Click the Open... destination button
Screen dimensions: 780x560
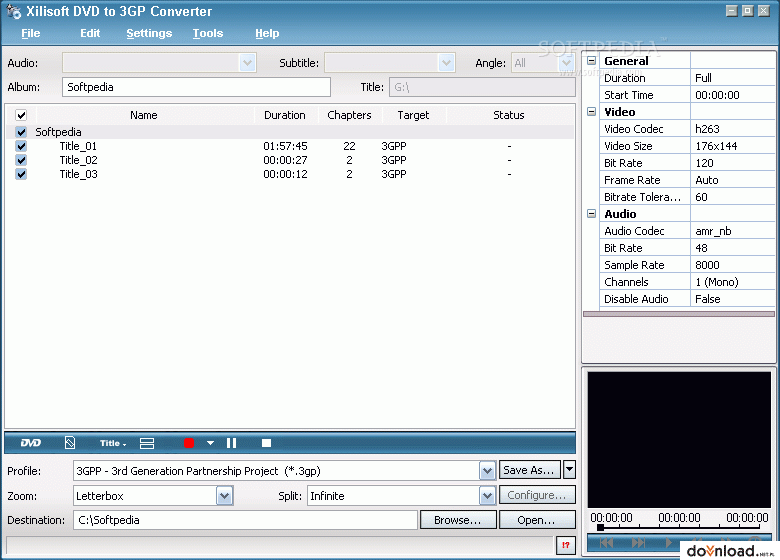tap(537, 520)
